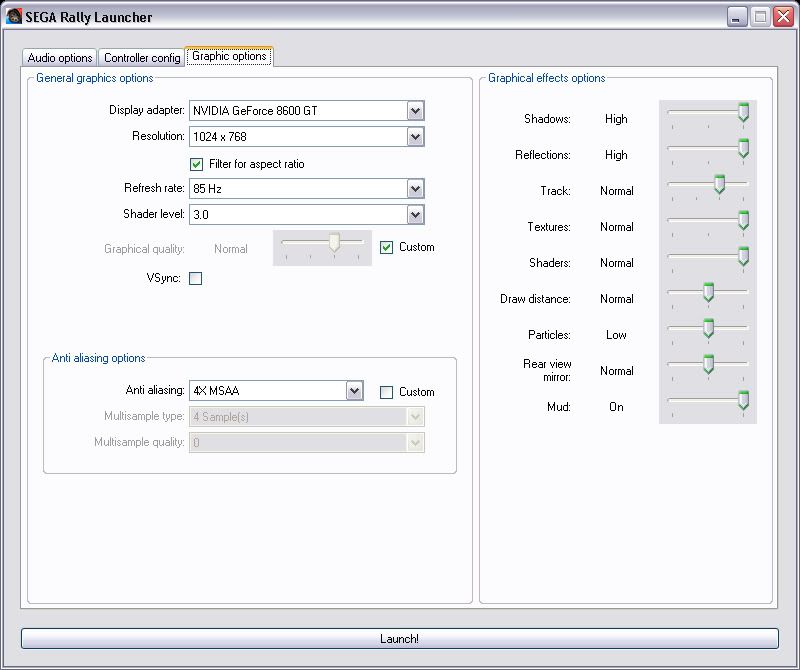Enable the VSync checkbox
This screenshot has width=800, height=670.
[x=195, y=279]
